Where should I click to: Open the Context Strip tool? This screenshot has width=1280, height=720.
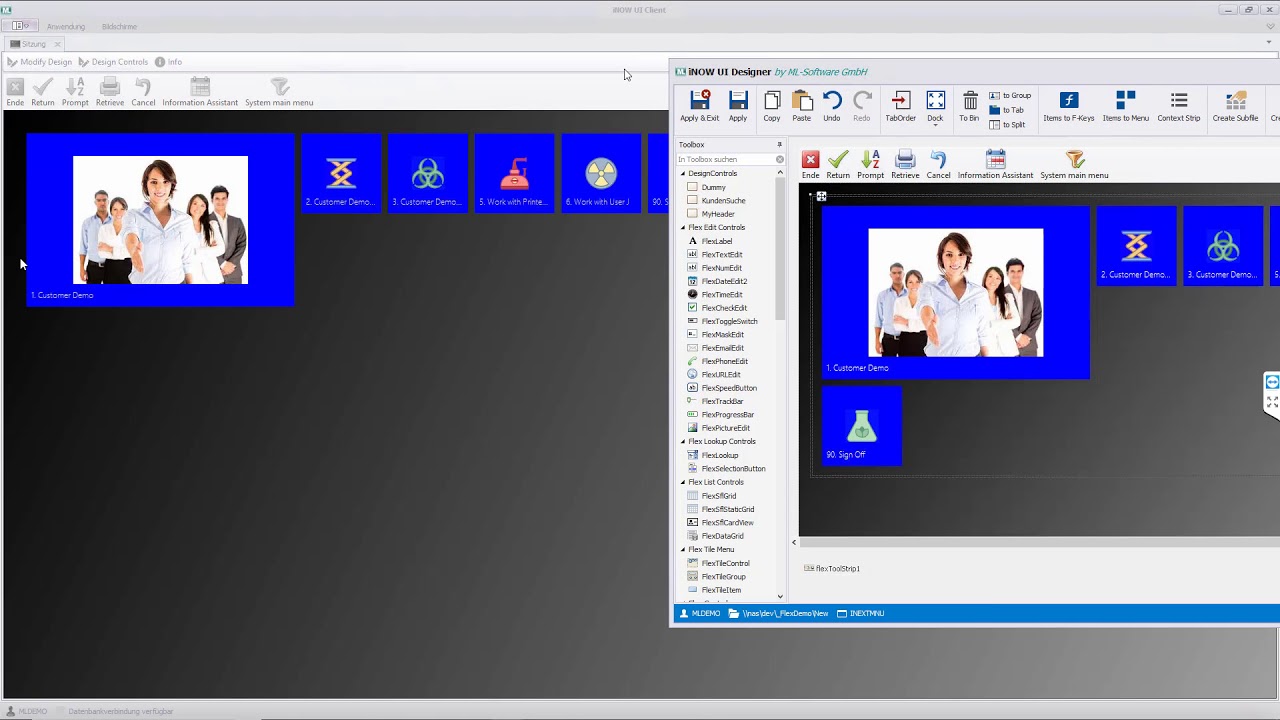1179,106
